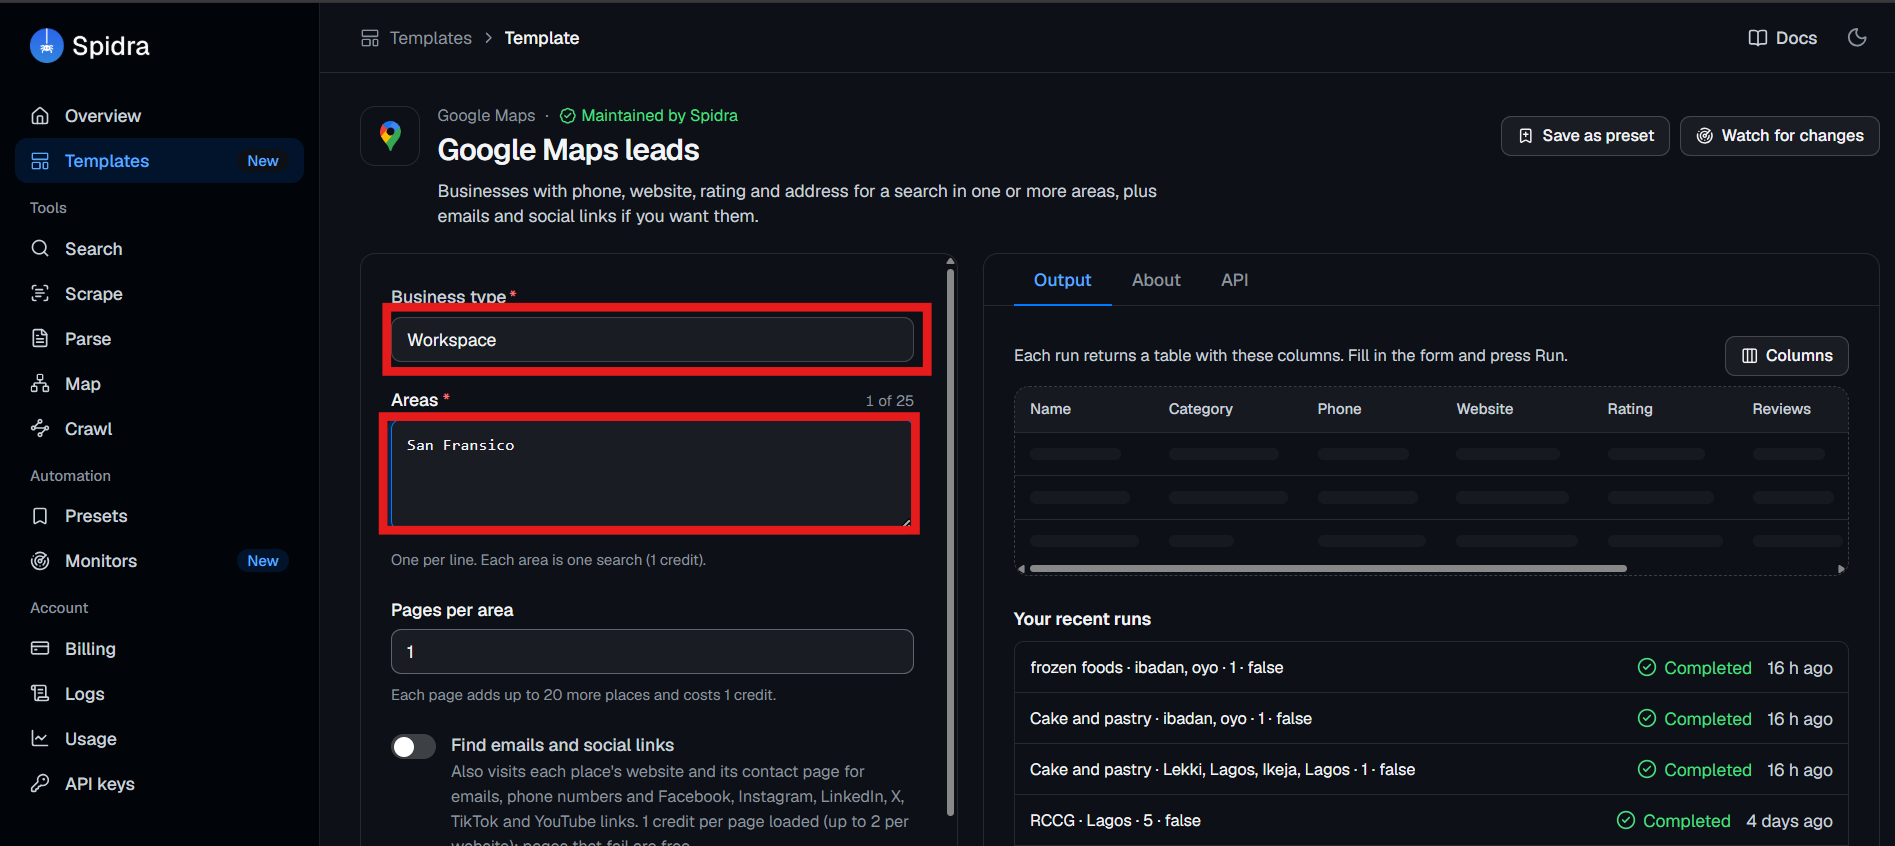This screenshot has height=846, width=1895.
Task: Click the Crawl icon in sidebar
Action: point(40,429)
